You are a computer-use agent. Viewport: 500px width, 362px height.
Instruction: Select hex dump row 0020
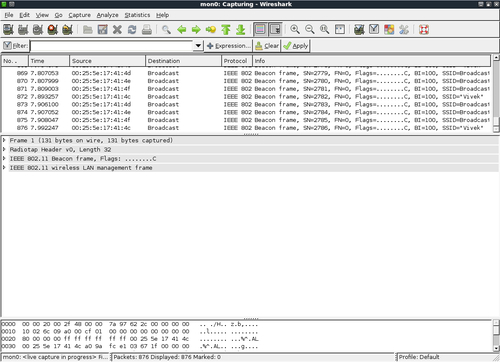click(x=130, y=339)
